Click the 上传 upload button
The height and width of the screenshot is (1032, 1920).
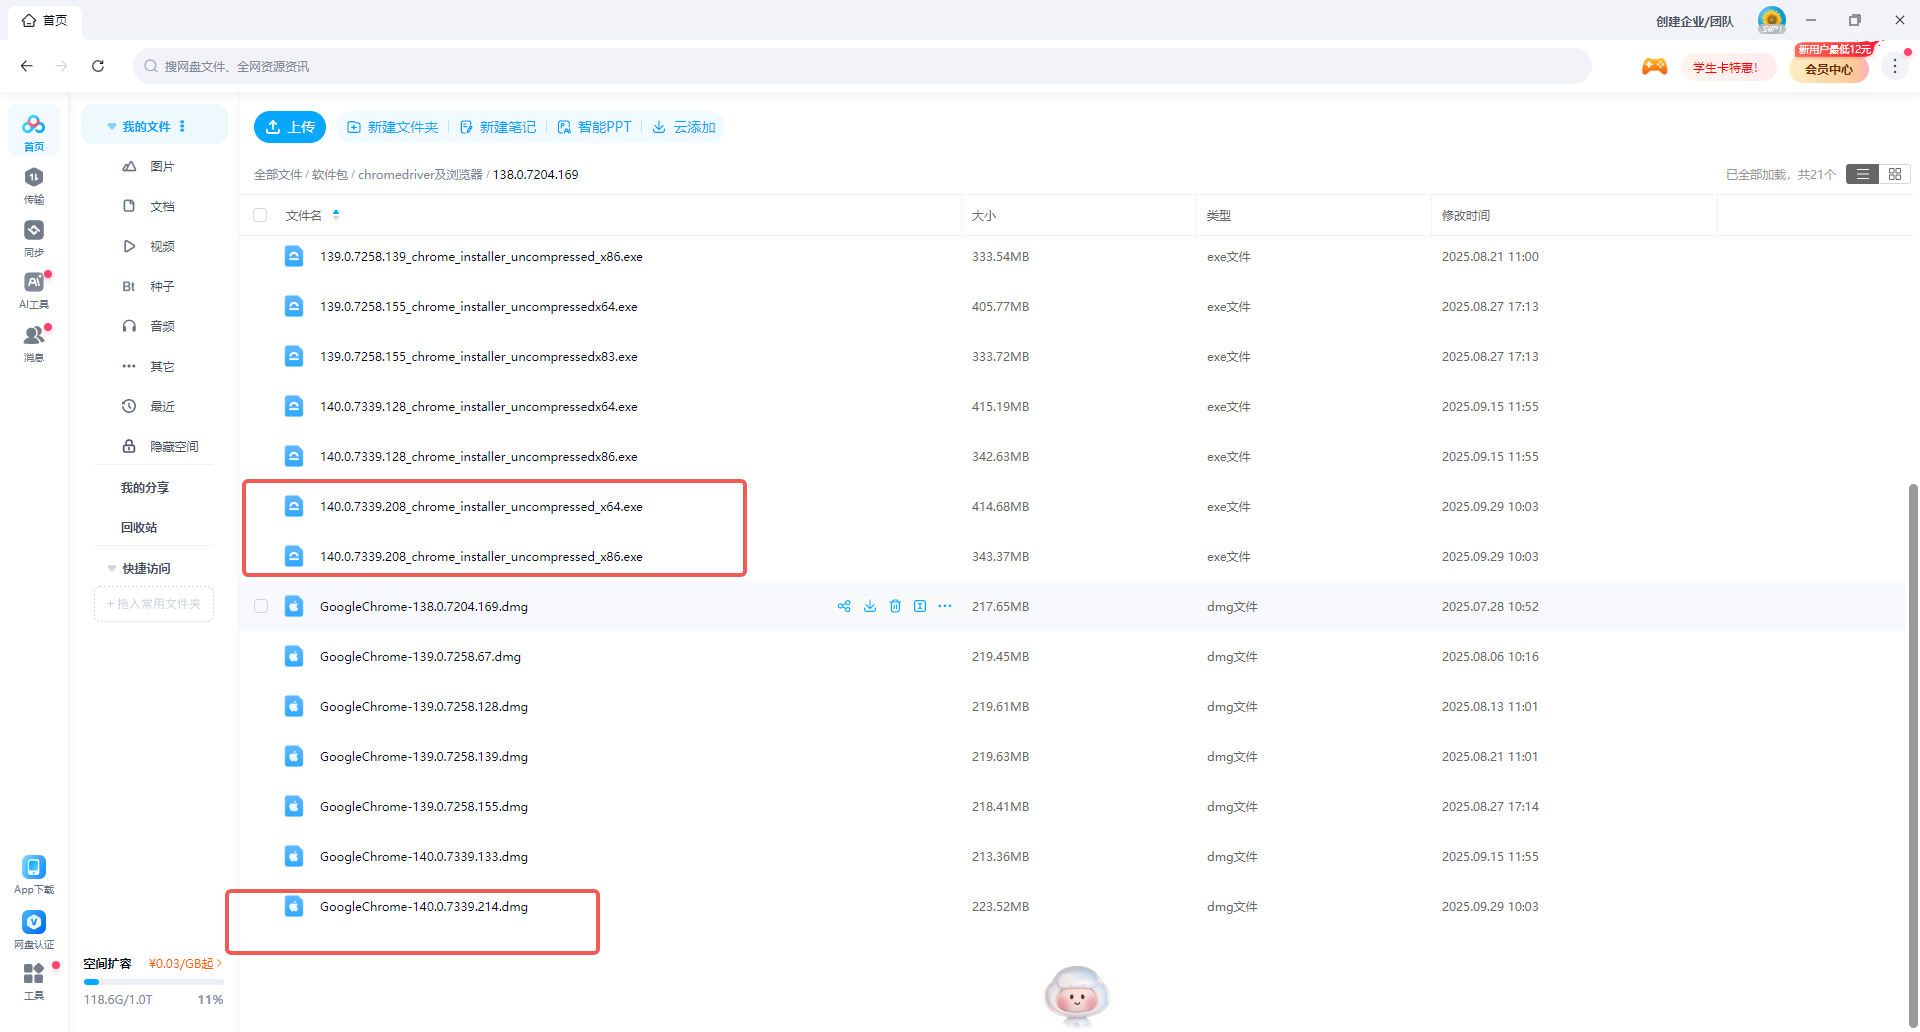(x=290, y=127)
